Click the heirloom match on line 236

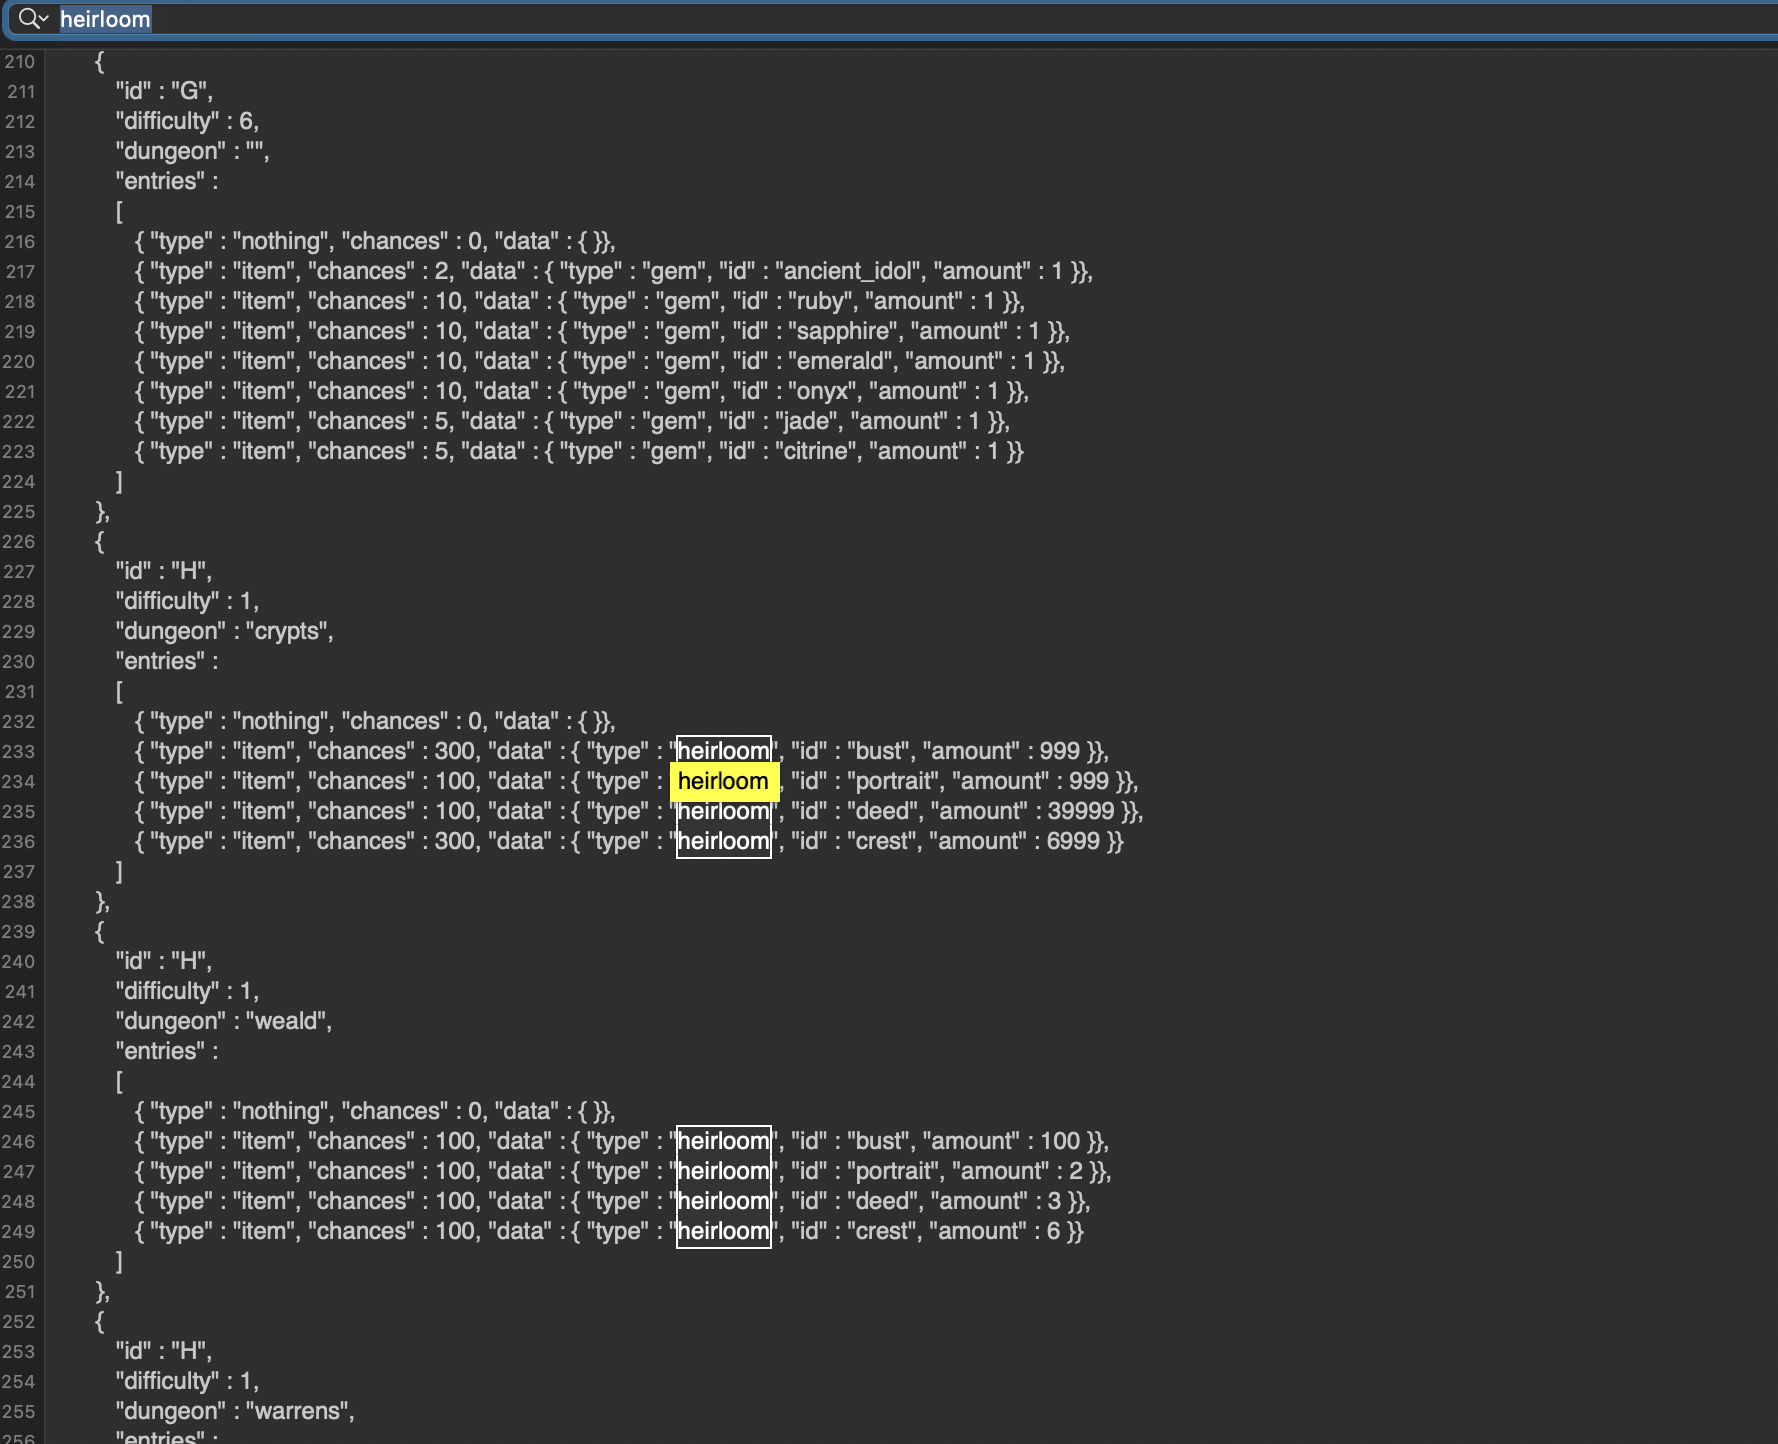pos(723,841)
